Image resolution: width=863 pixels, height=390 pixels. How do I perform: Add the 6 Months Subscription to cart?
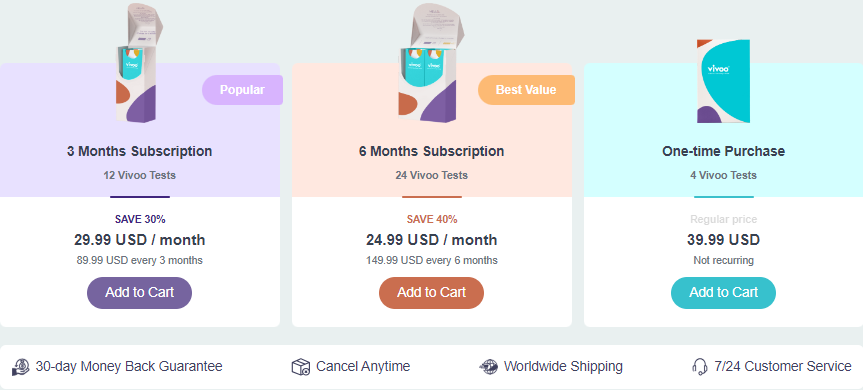[432, 293]
